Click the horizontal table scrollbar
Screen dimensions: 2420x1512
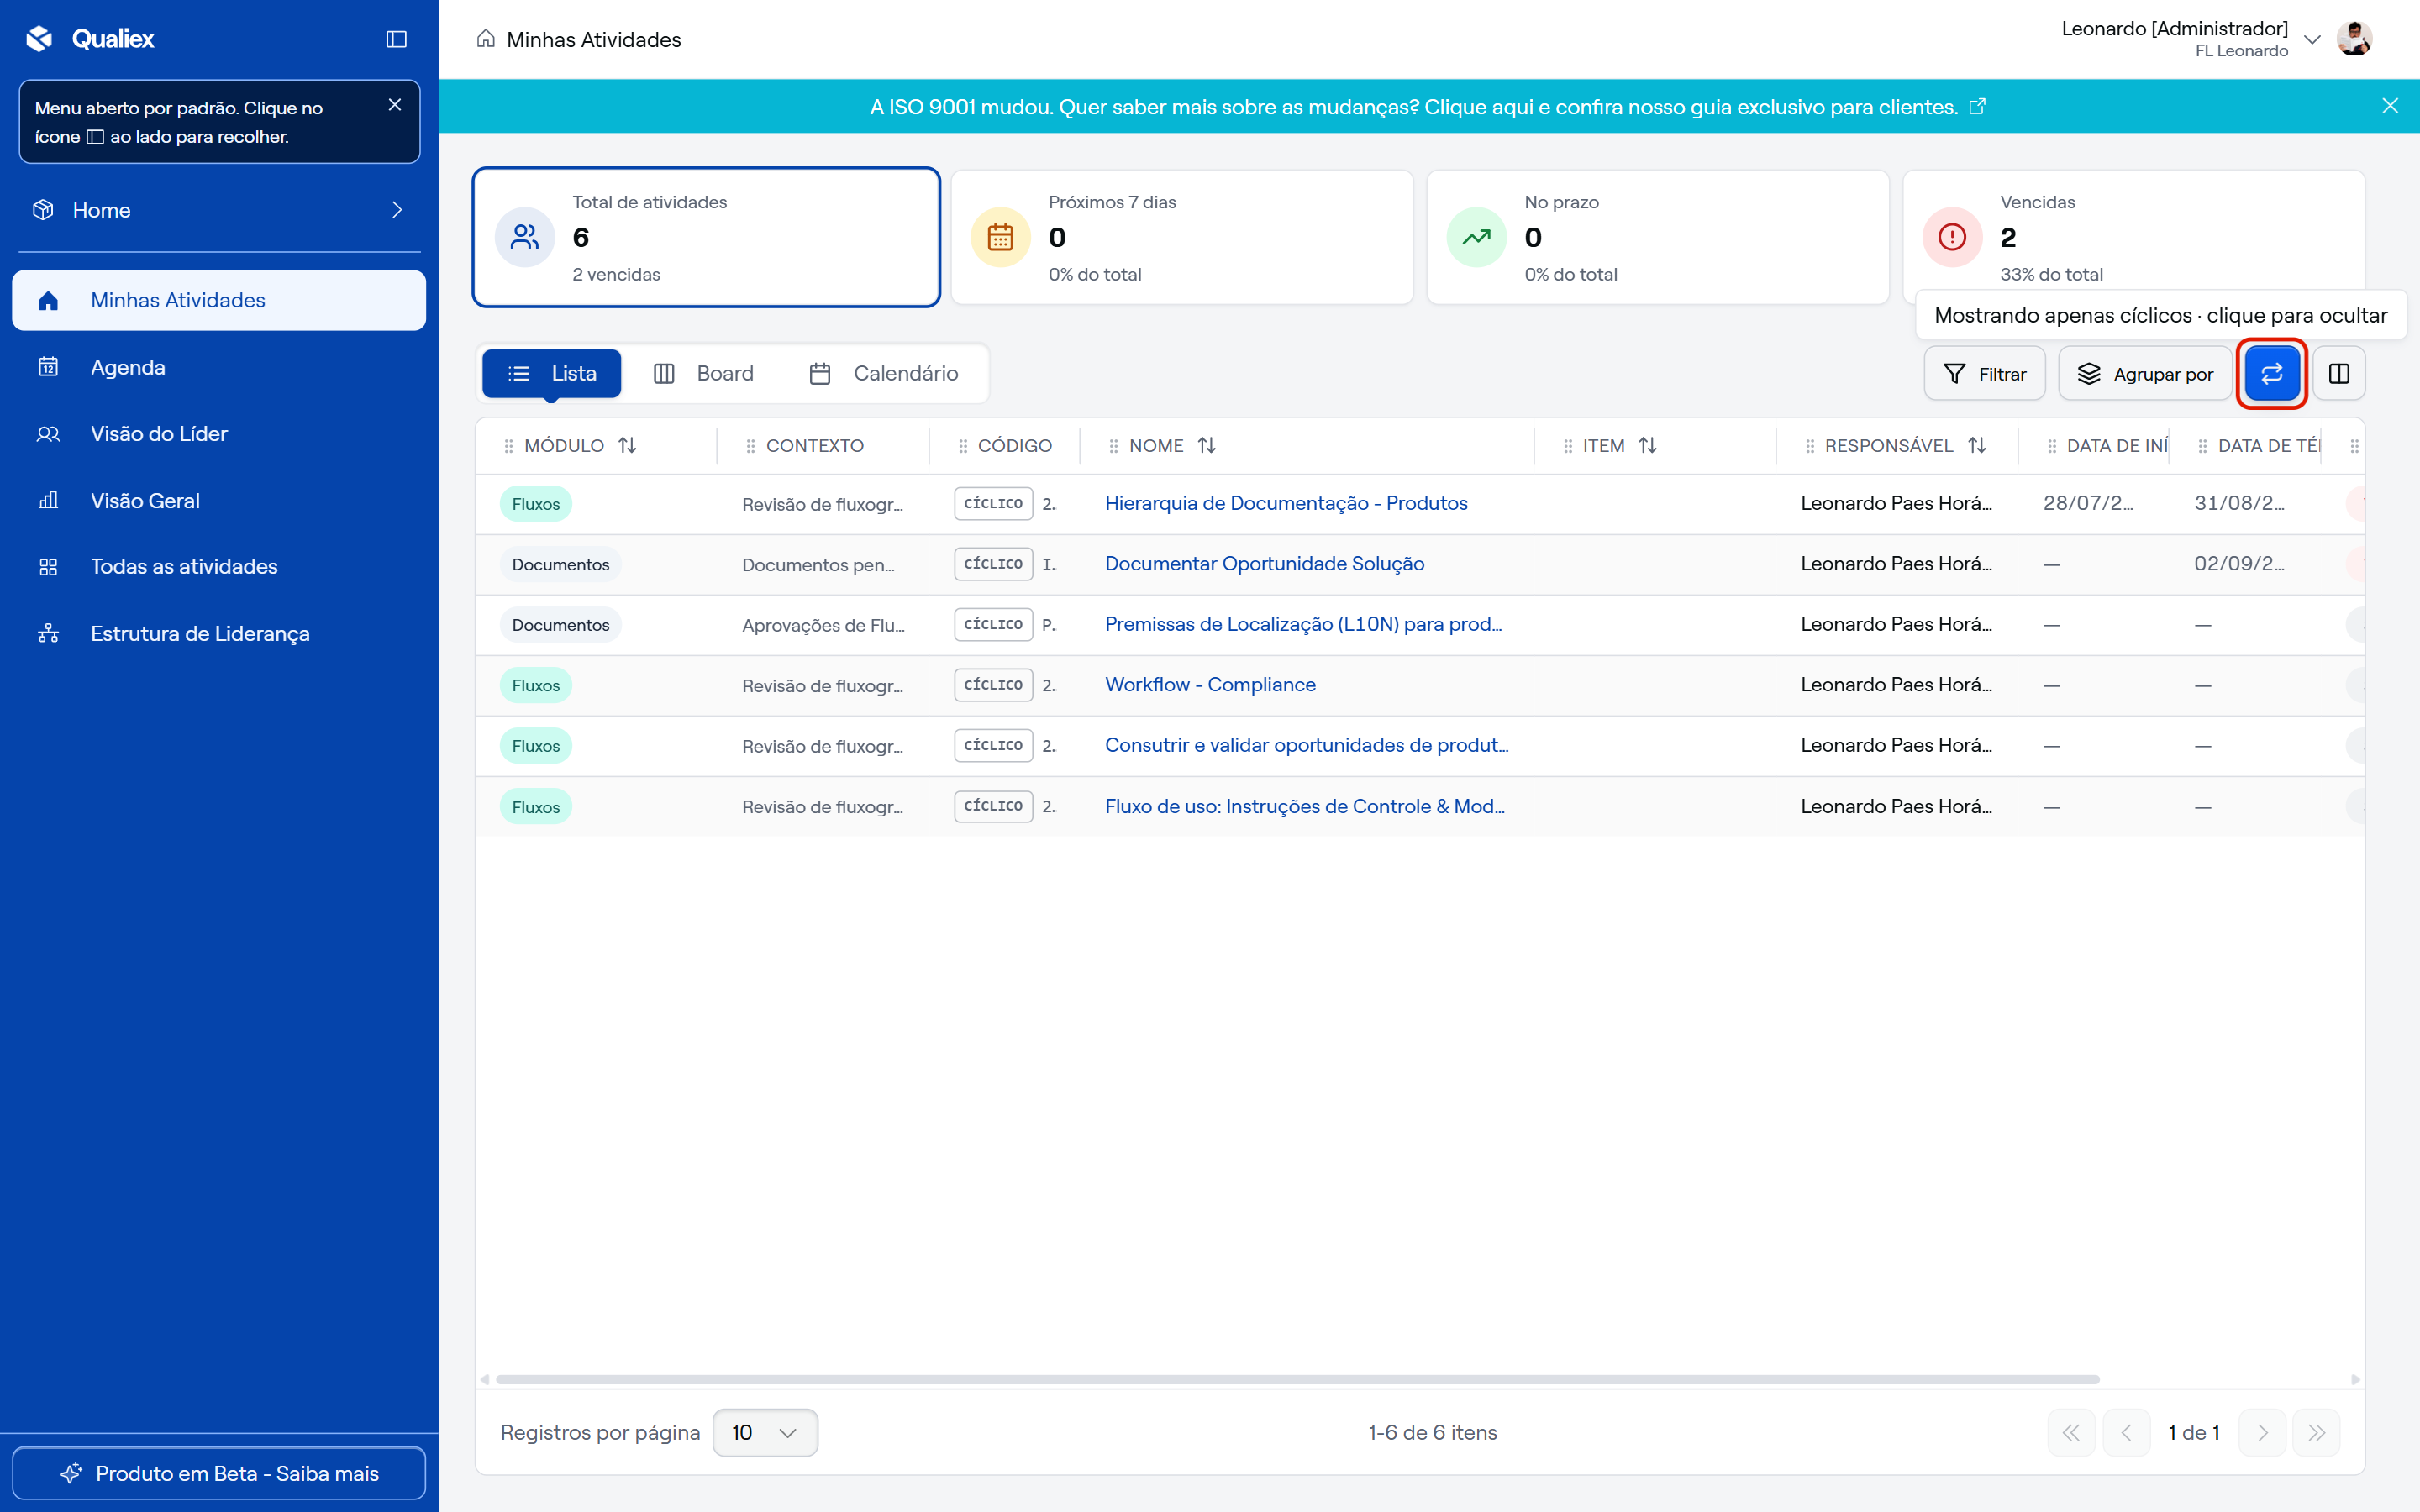coord(1297,1380)
